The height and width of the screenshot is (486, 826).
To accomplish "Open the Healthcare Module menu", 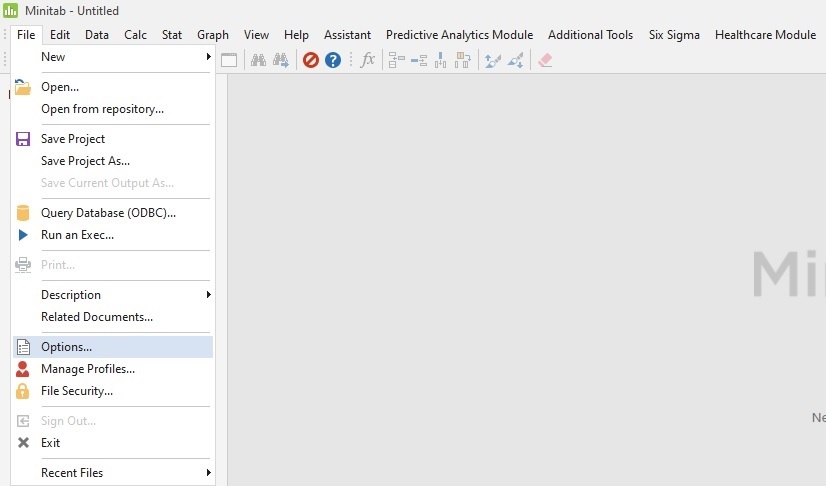I will tap(765, 35).
